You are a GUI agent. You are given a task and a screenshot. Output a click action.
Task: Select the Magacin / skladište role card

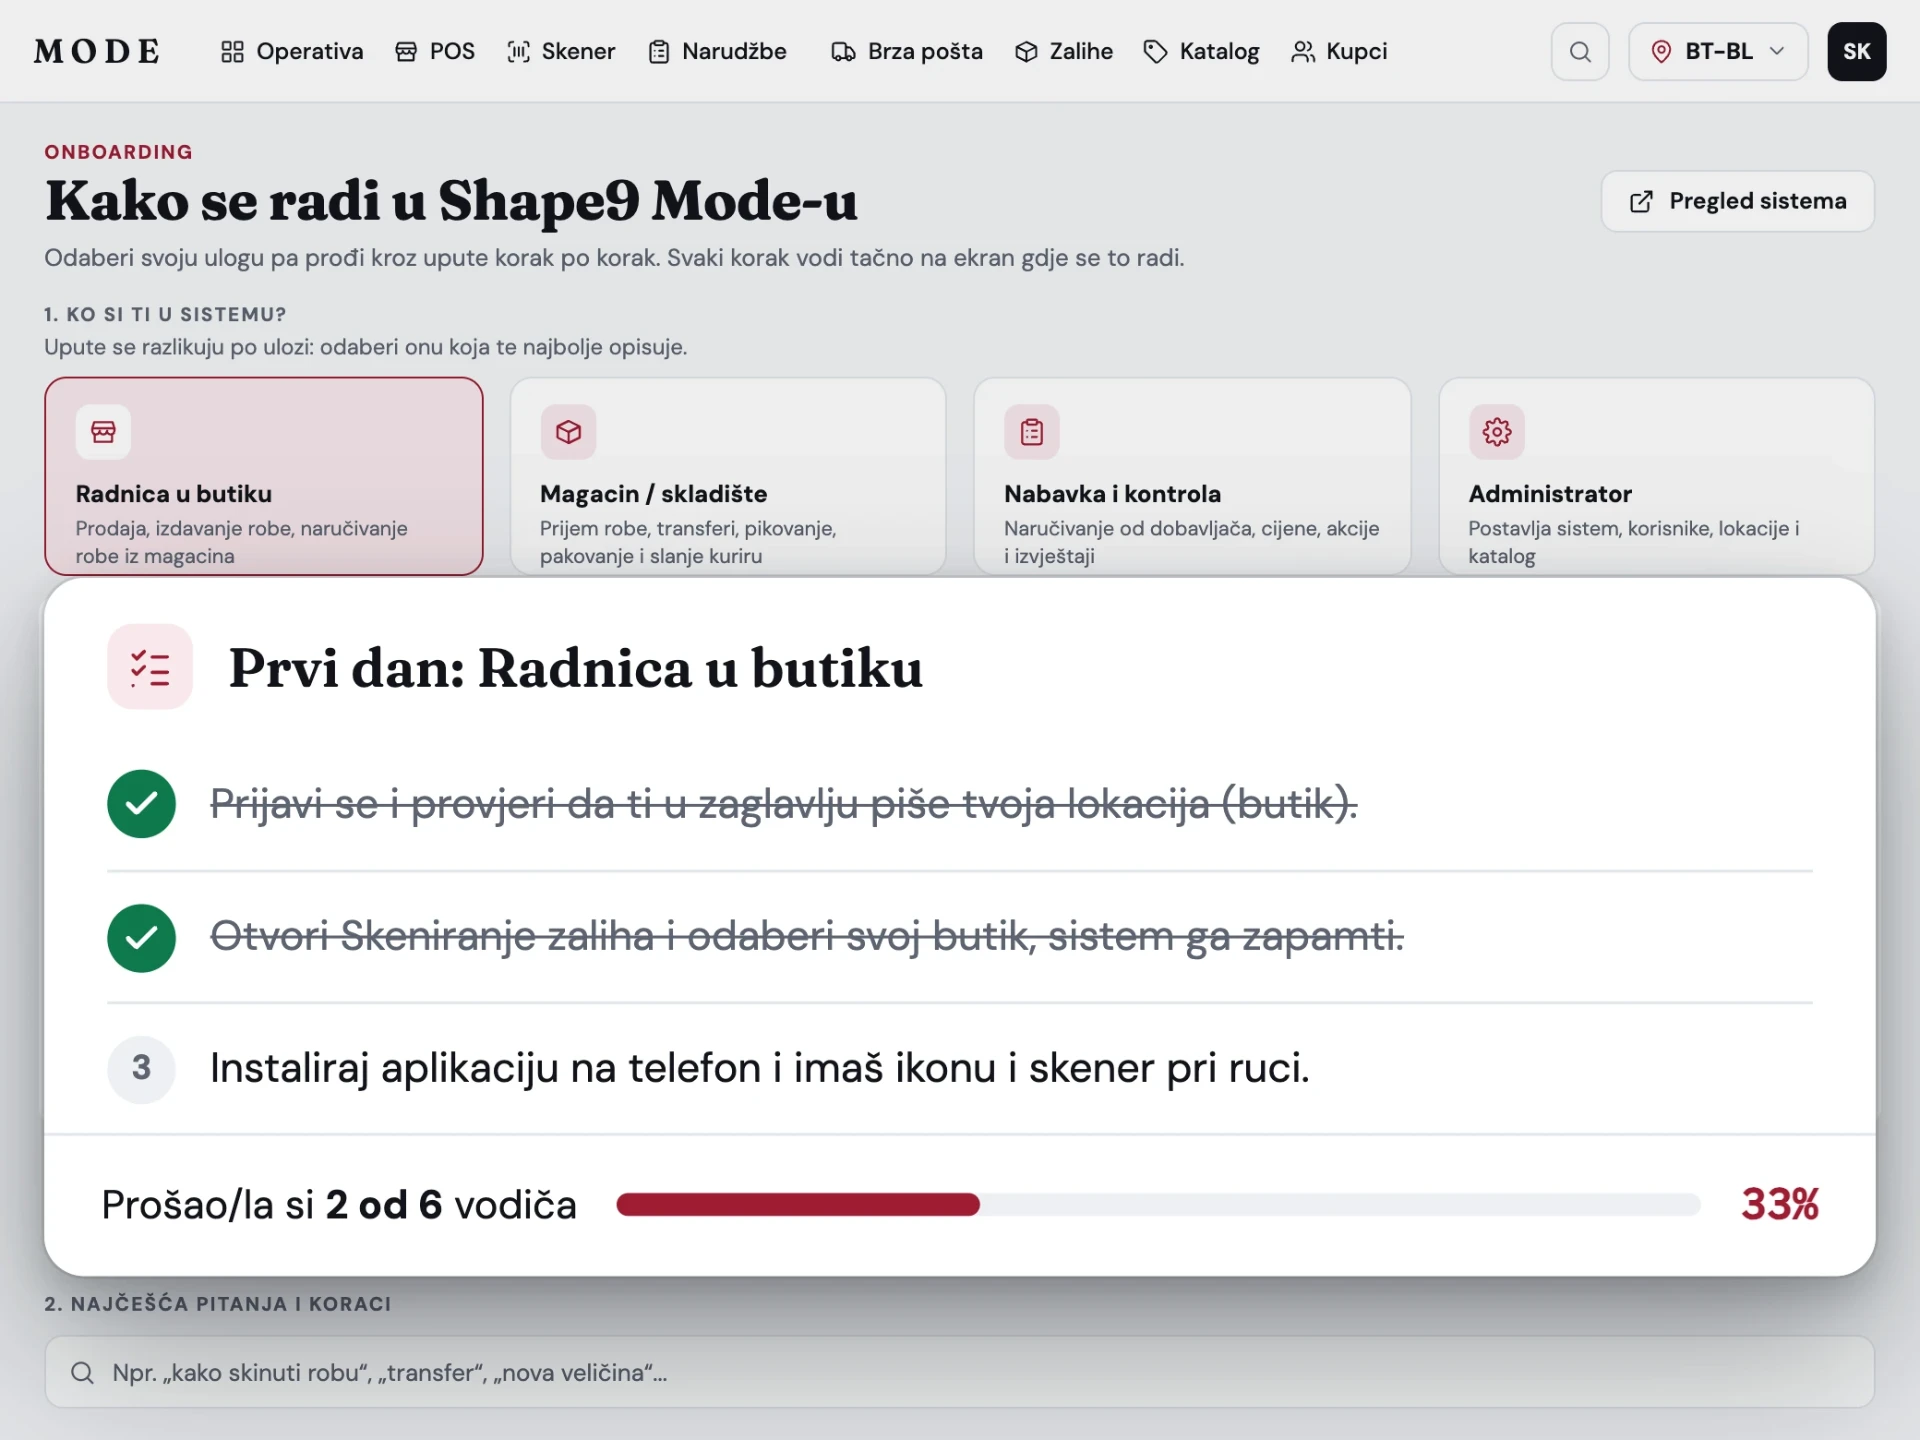(728, 476)
